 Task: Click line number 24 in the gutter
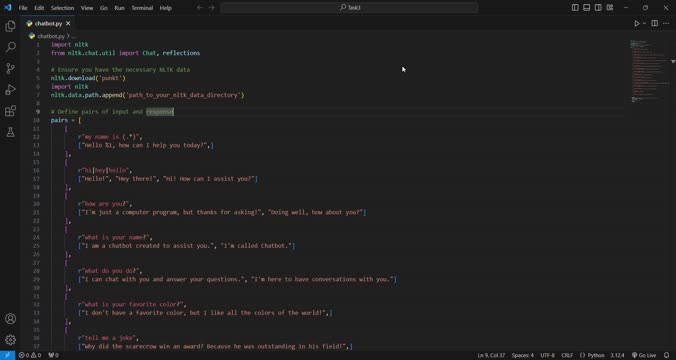36,238
